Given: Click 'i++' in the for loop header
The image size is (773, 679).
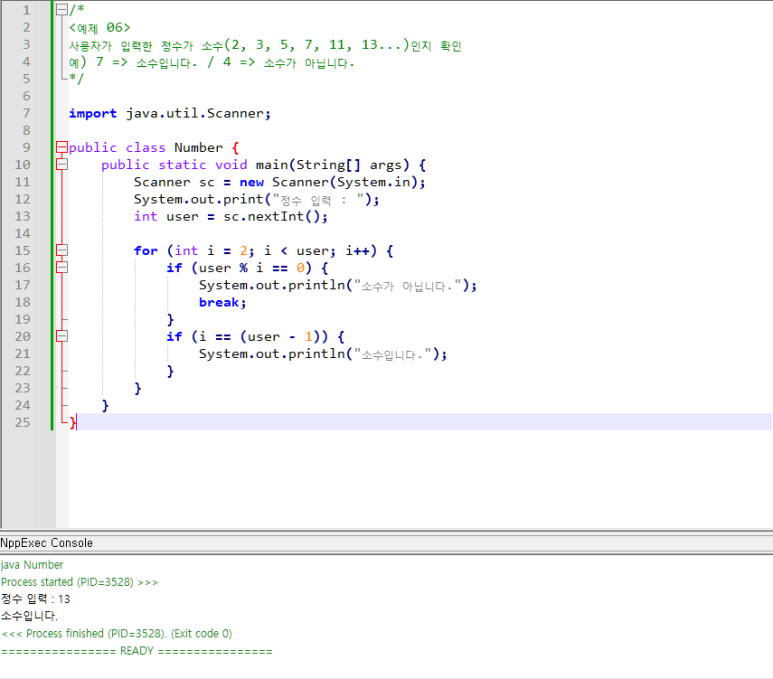Looking at the screenshot, I should point(357,250).
